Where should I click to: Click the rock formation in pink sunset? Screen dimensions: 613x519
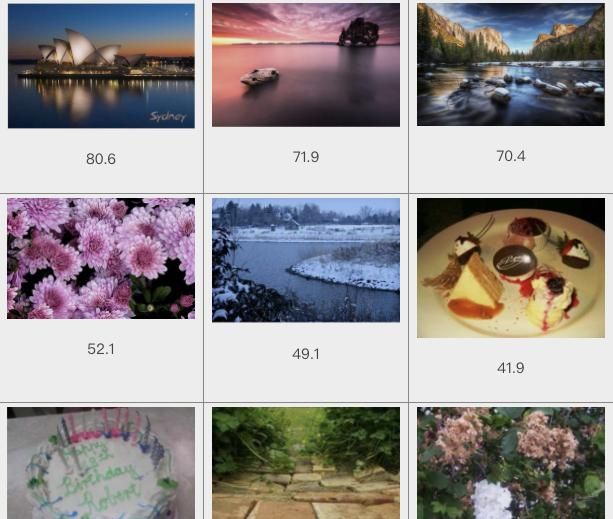[x=359, y=32]
